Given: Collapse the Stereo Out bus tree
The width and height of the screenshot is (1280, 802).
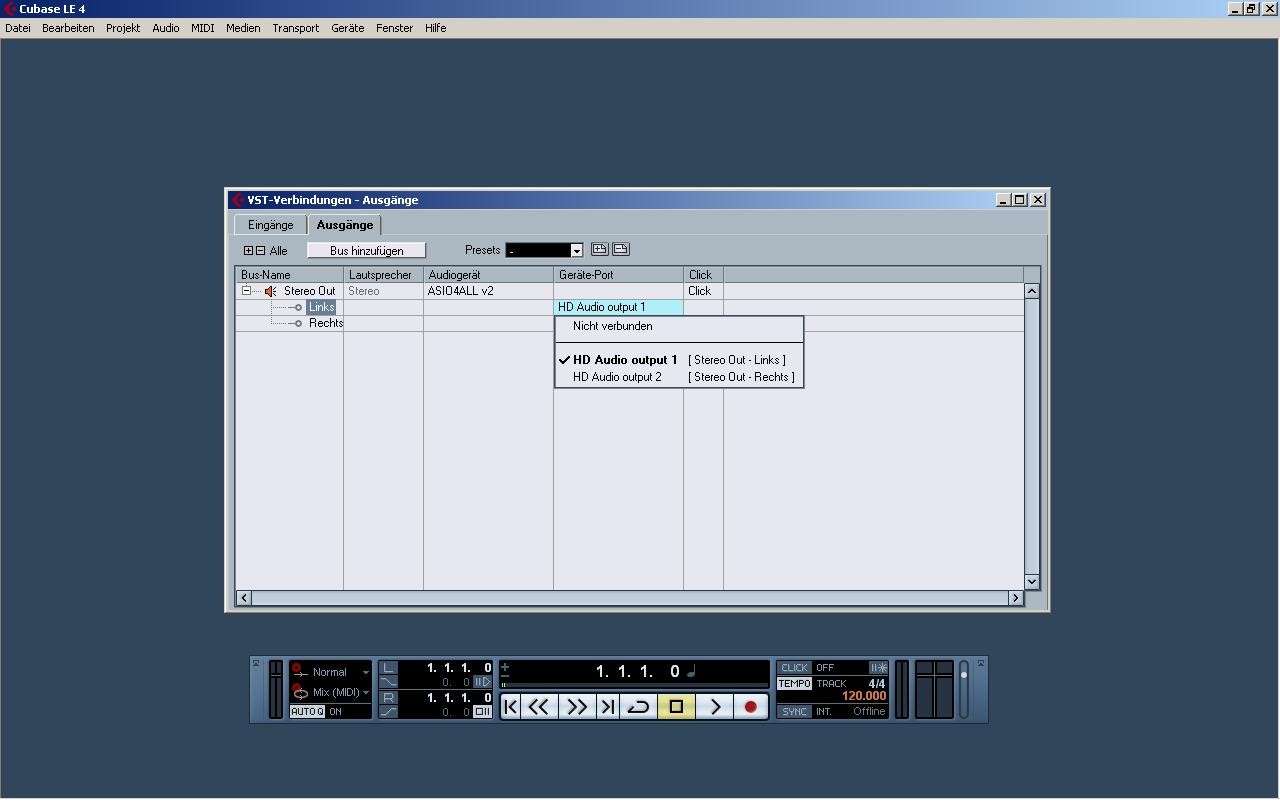Looking at the screenshot, I should [x=246, y=291].
